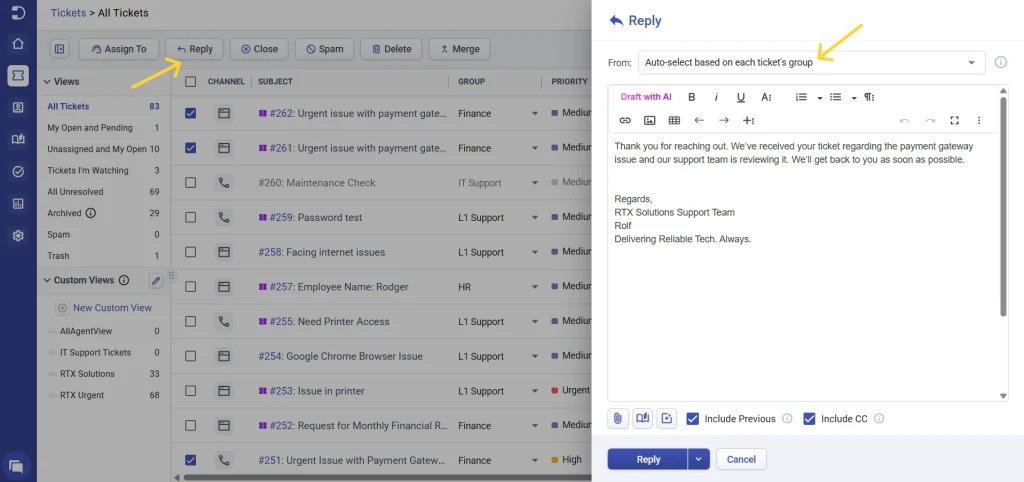Image resolution: width=1024 pixels, height=482 pixels.
Task: Collapse the Views section
Action: 46,81
